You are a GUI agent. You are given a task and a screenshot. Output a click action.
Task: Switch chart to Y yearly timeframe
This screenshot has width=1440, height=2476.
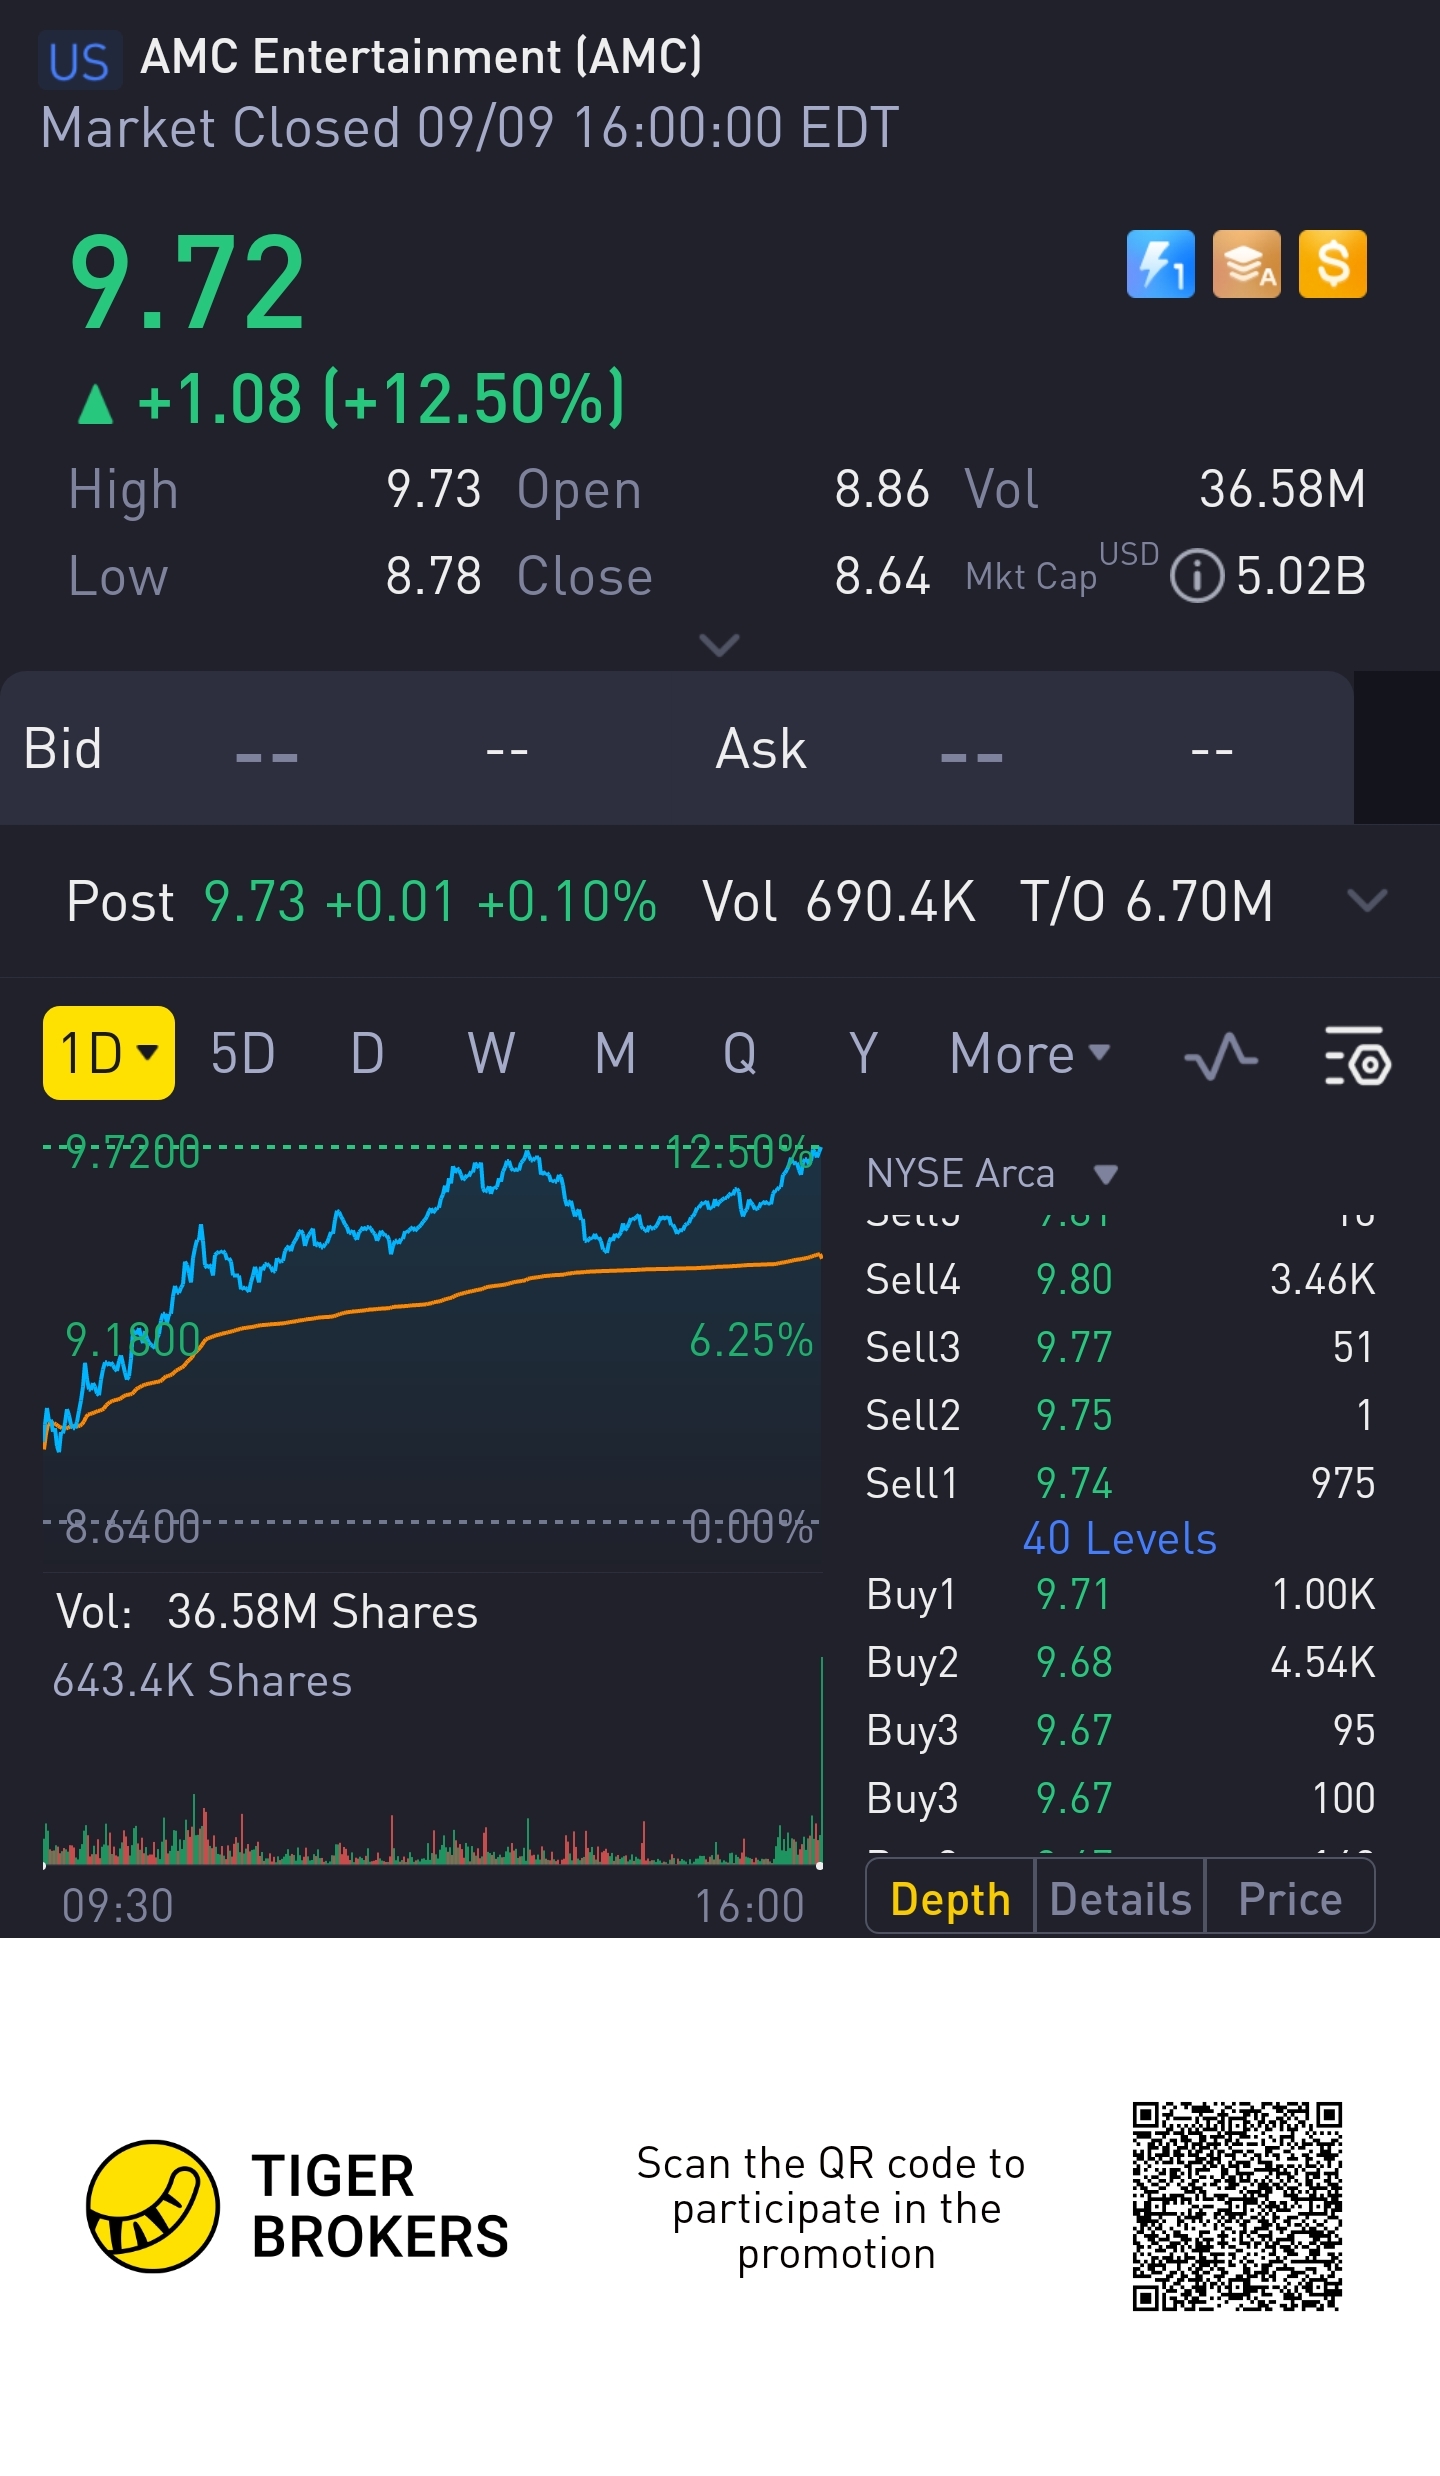[863, 1054]
